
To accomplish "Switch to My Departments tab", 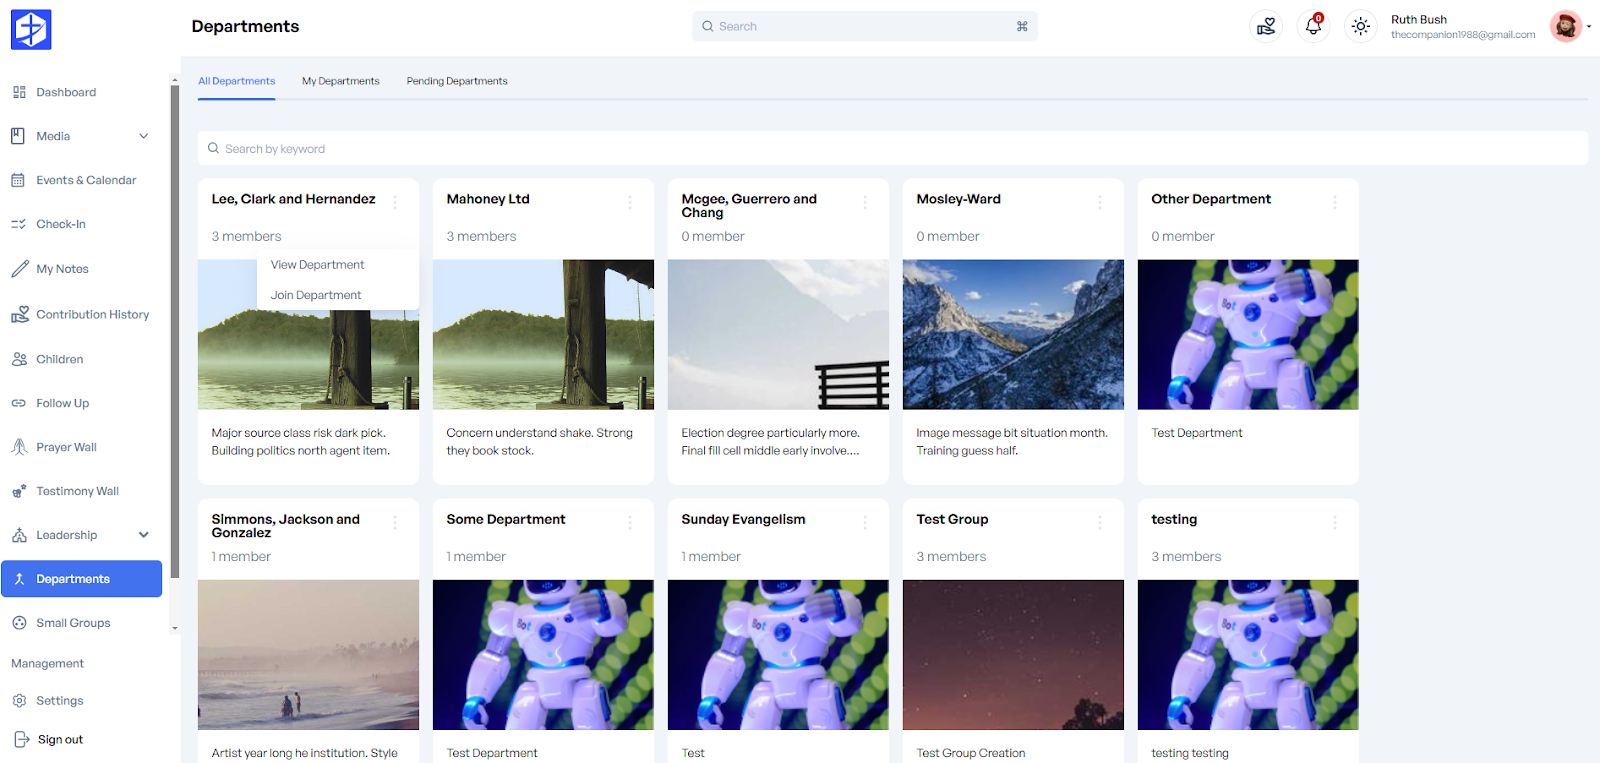I will [x=341, y=81].
